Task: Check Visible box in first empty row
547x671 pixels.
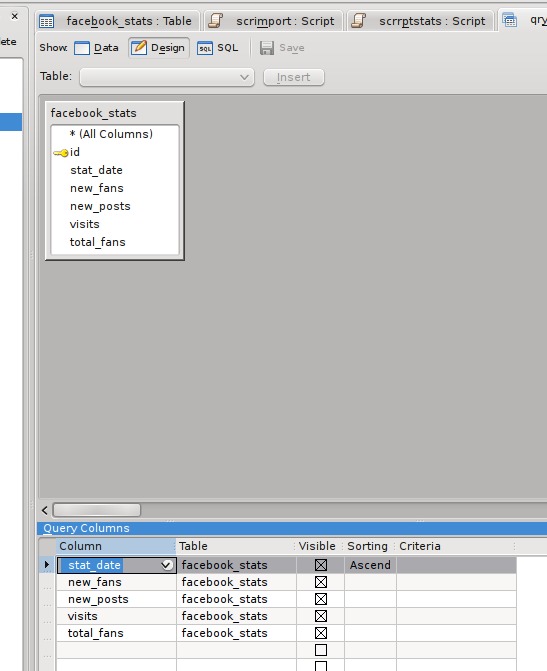Action: pos(321,650)
